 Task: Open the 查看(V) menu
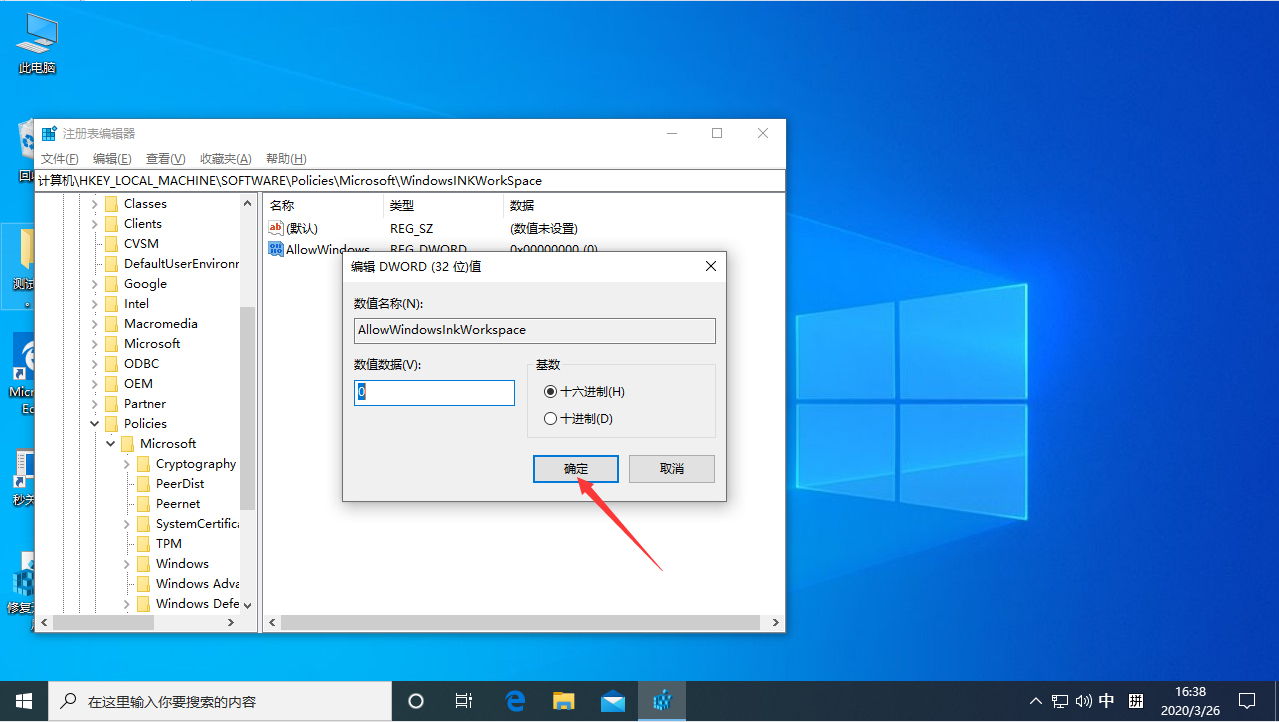[x=164, y=158]
